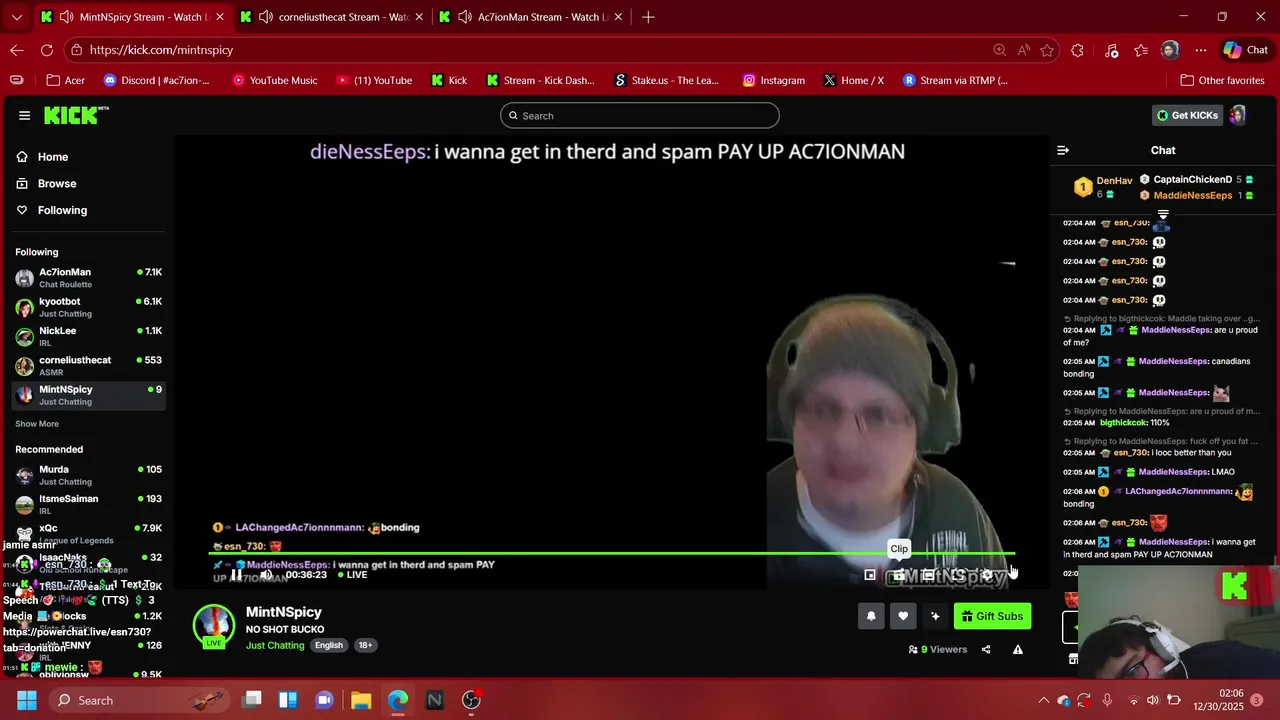Screen dimensions: 1280x720
Task: Open File Explorer from taskbar
Action: click(361, 700)
